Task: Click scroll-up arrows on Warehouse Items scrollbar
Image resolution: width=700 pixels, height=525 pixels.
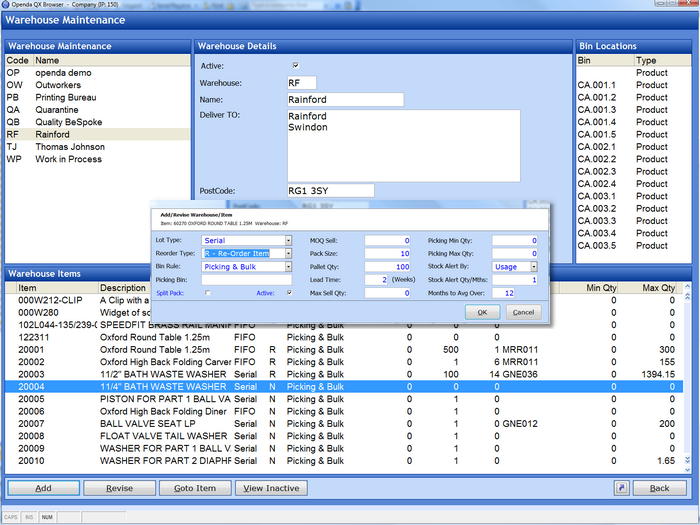Action: pos(688,296)
